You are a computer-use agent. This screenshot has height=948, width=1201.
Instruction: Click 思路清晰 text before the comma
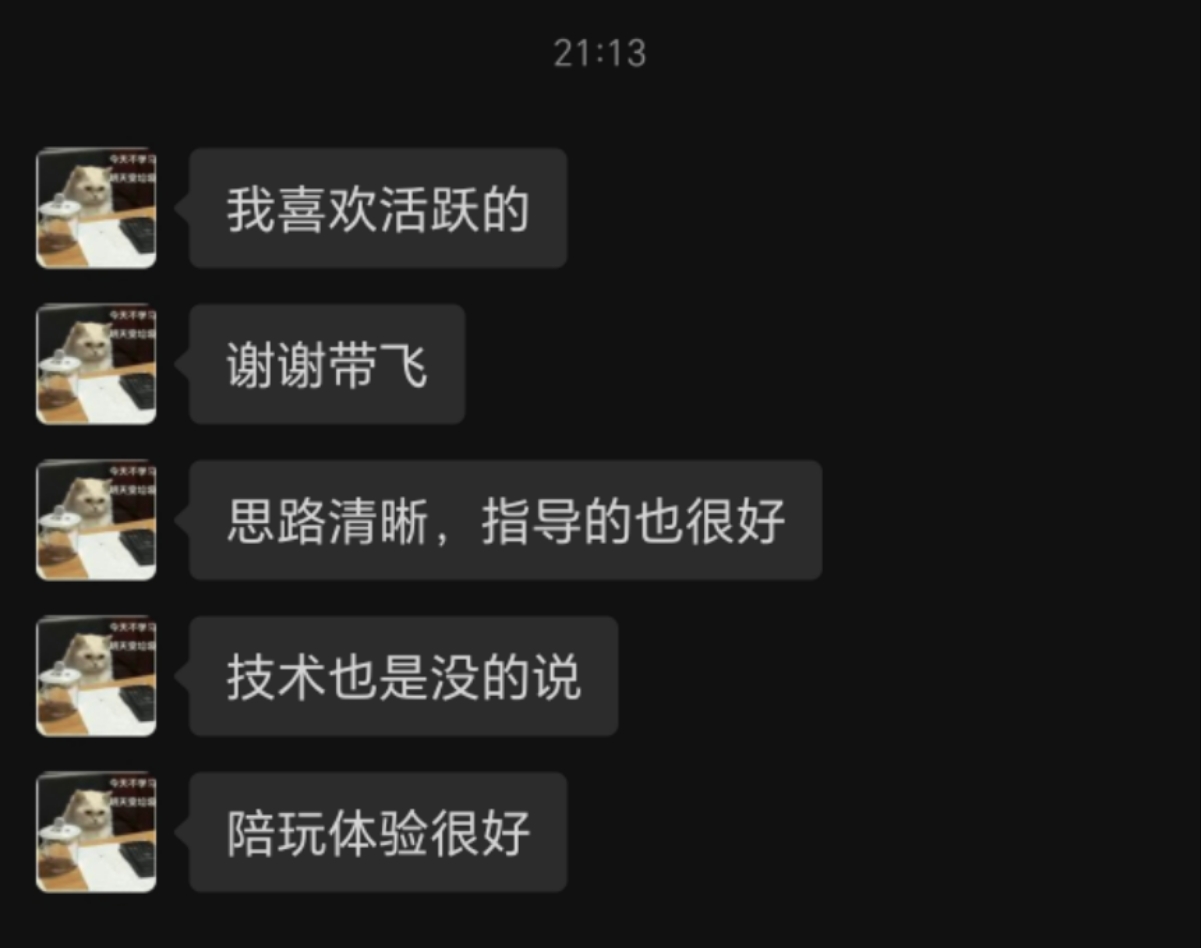[327, 522]
